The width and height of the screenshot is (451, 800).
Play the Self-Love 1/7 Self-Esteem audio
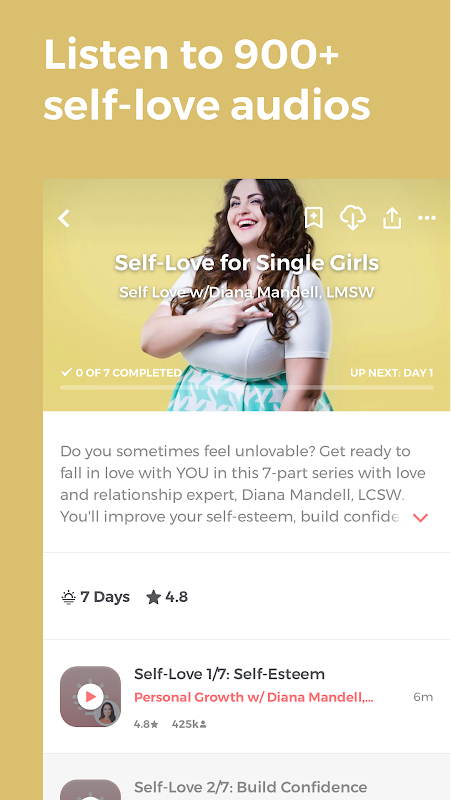(90, 696)
